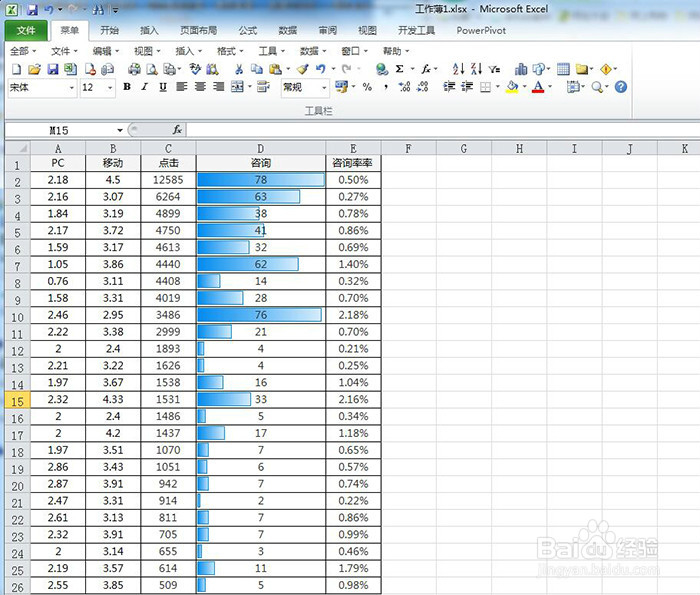
Task: Toggle Wrap Text icon
Action: (263, 87)
